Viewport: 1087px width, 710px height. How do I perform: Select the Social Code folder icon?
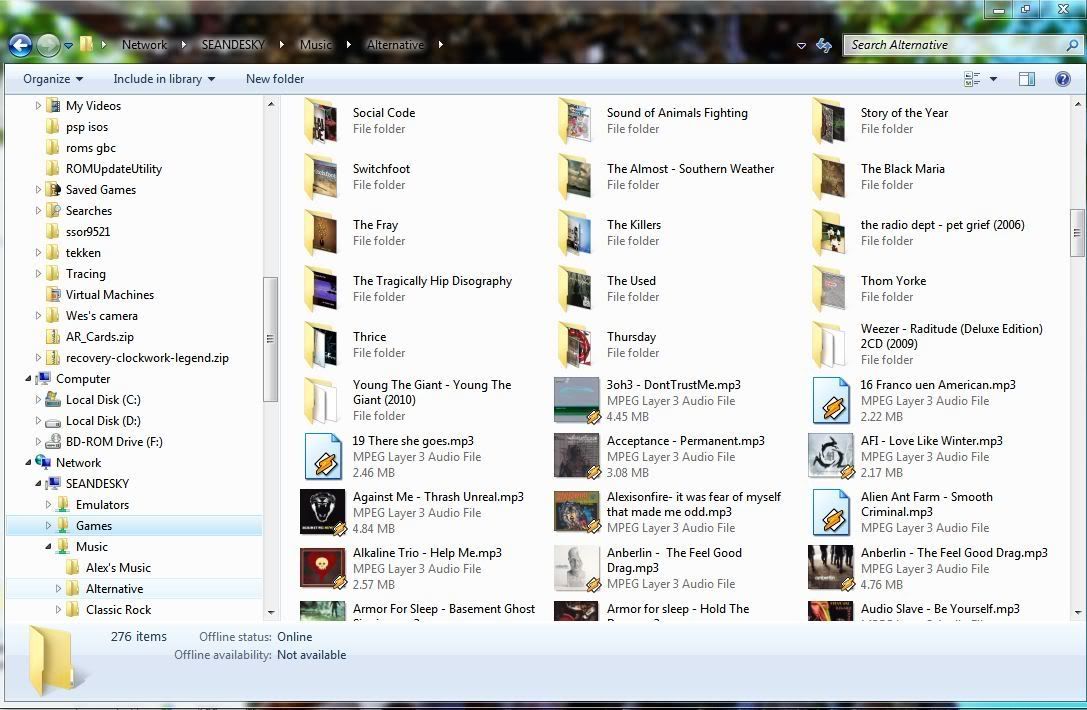click(x=321, y=121)
